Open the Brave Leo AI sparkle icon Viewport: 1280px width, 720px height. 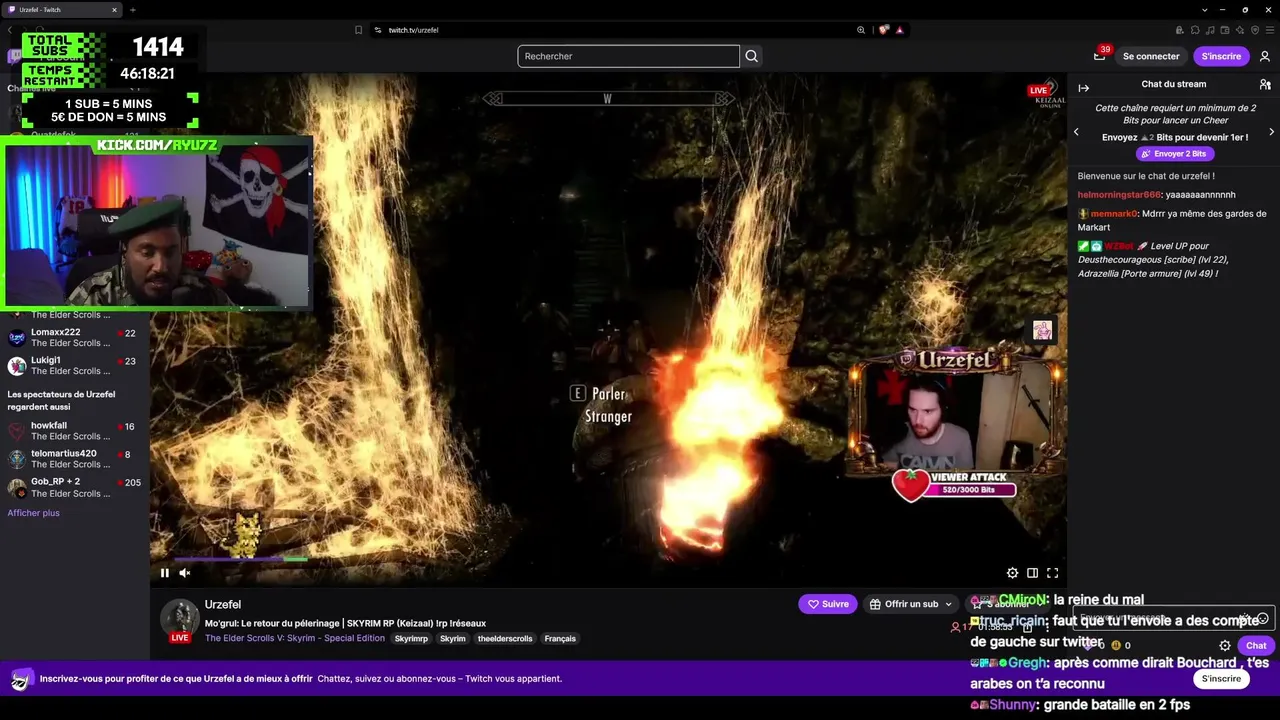point(1240,30)
